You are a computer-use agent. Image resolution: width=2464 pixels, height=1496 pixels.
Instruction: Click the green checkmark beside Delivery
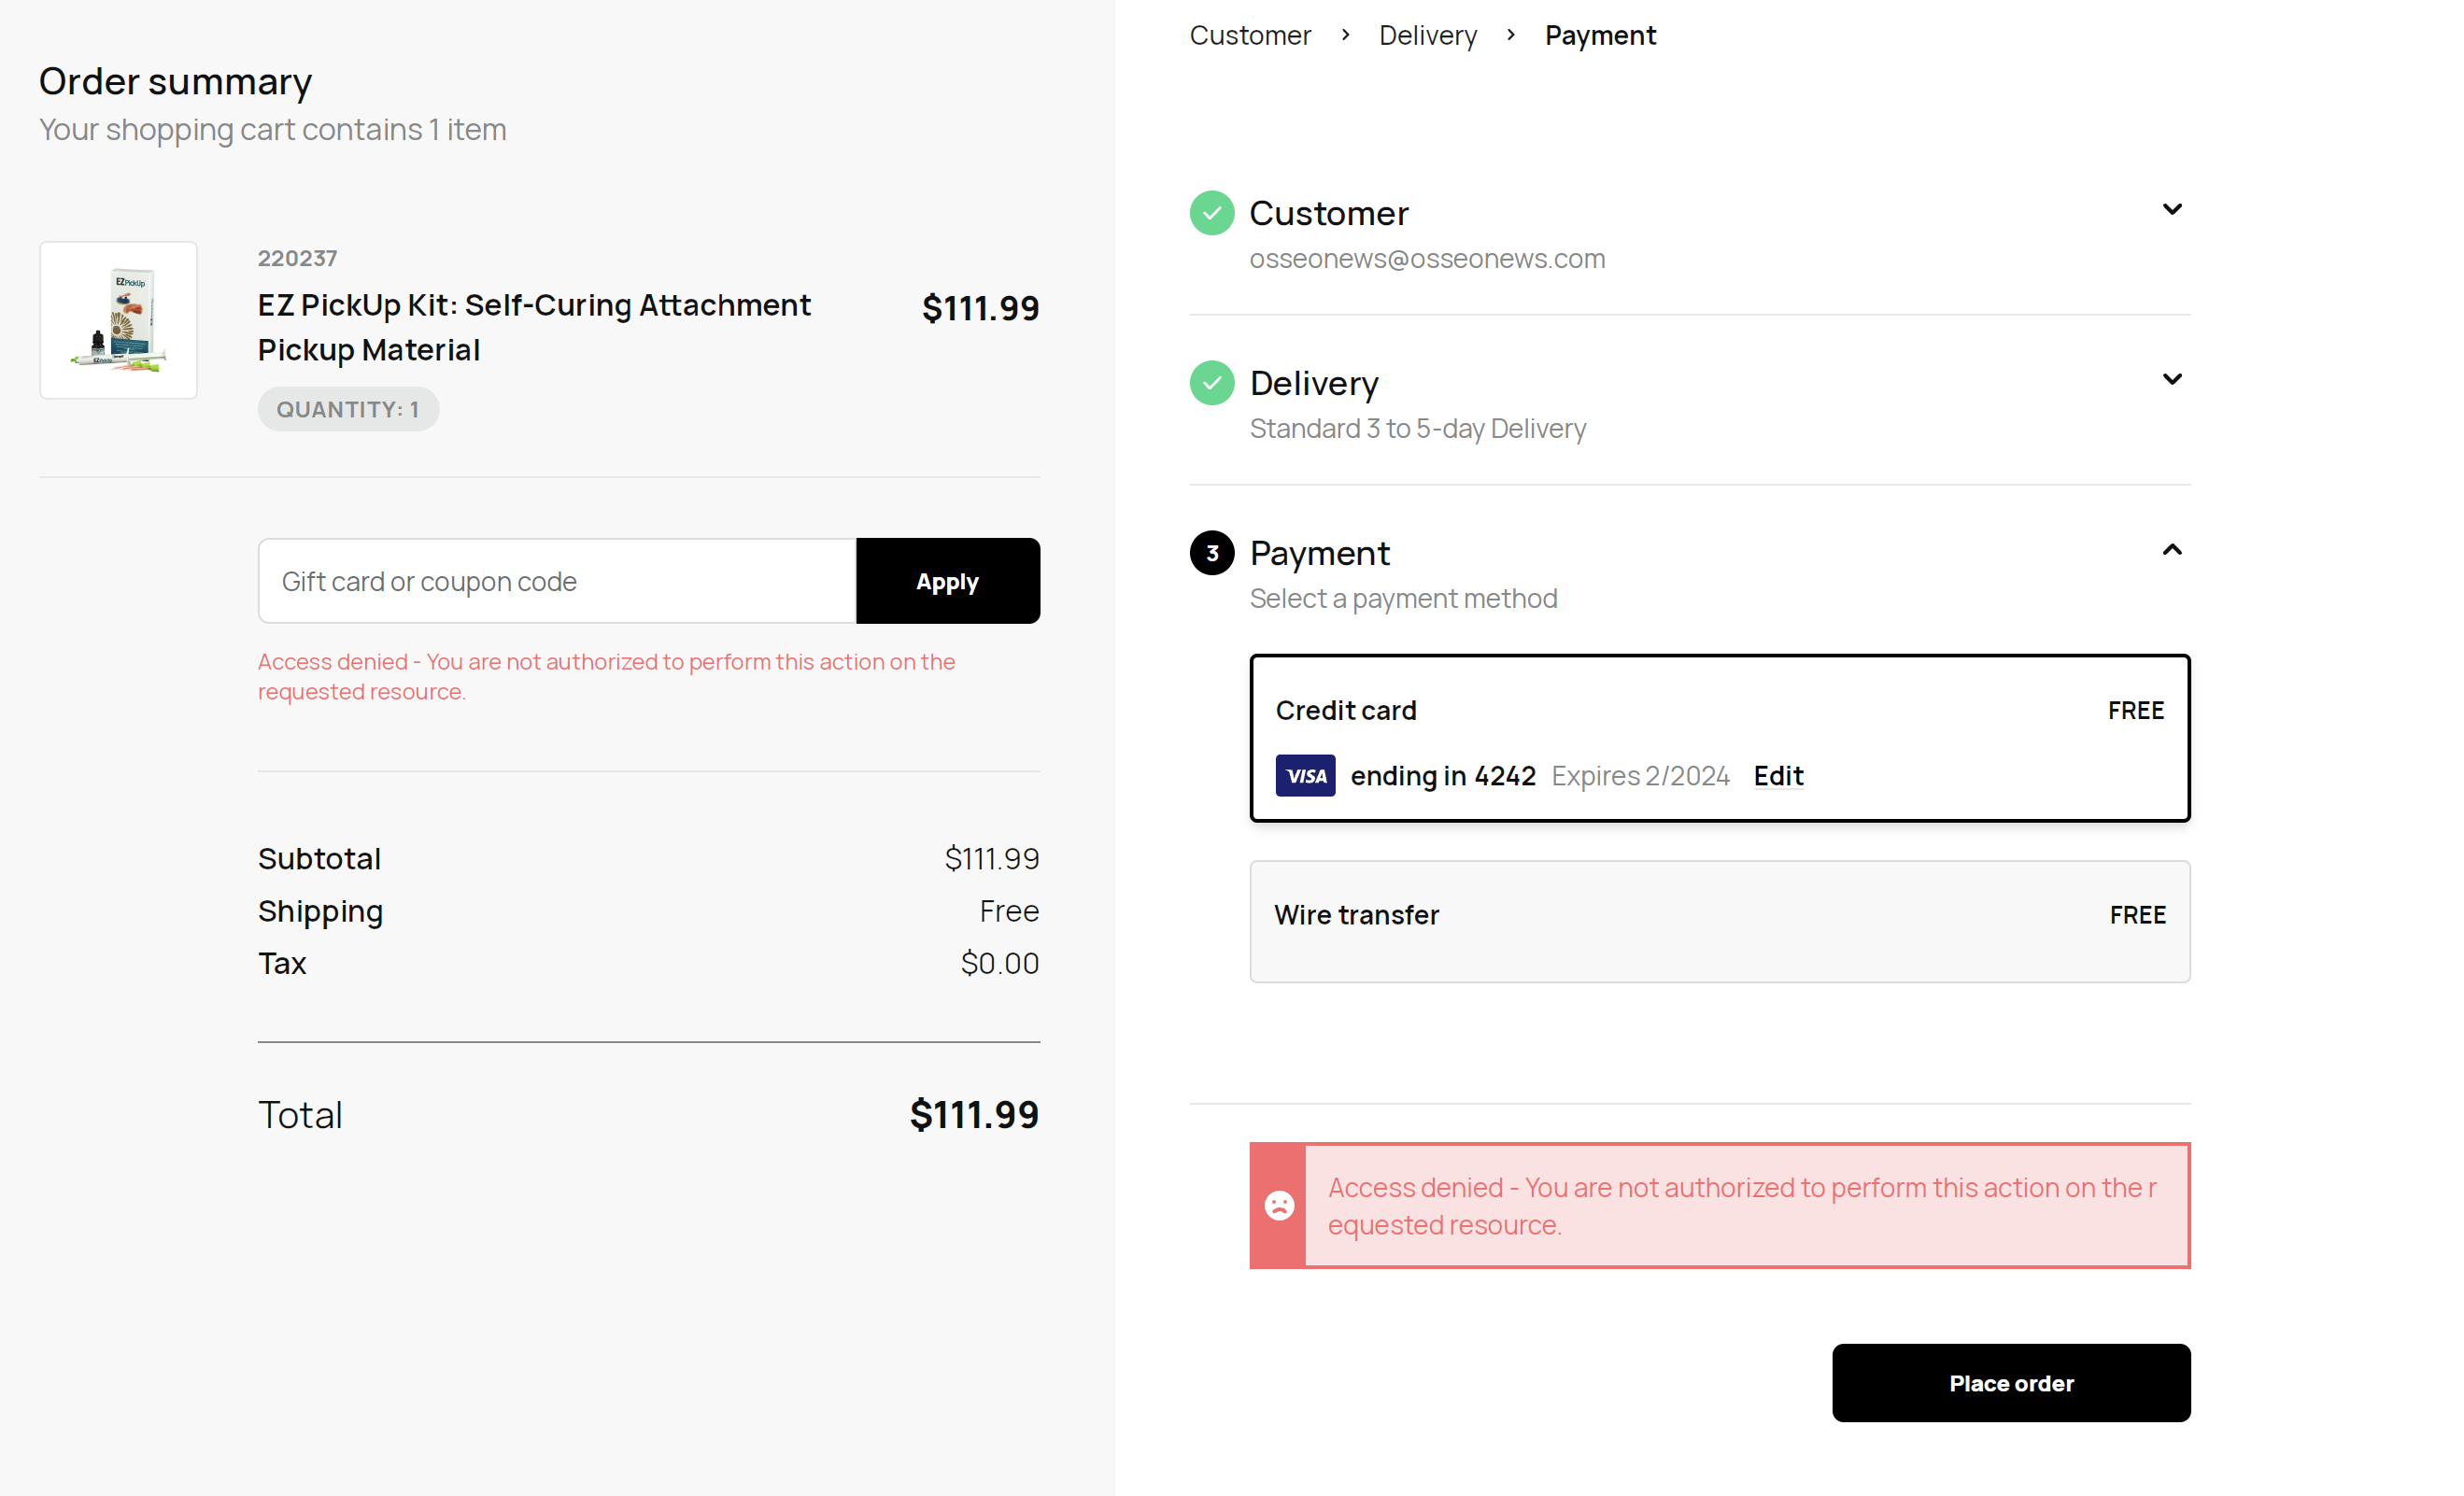click(1211, 382)
